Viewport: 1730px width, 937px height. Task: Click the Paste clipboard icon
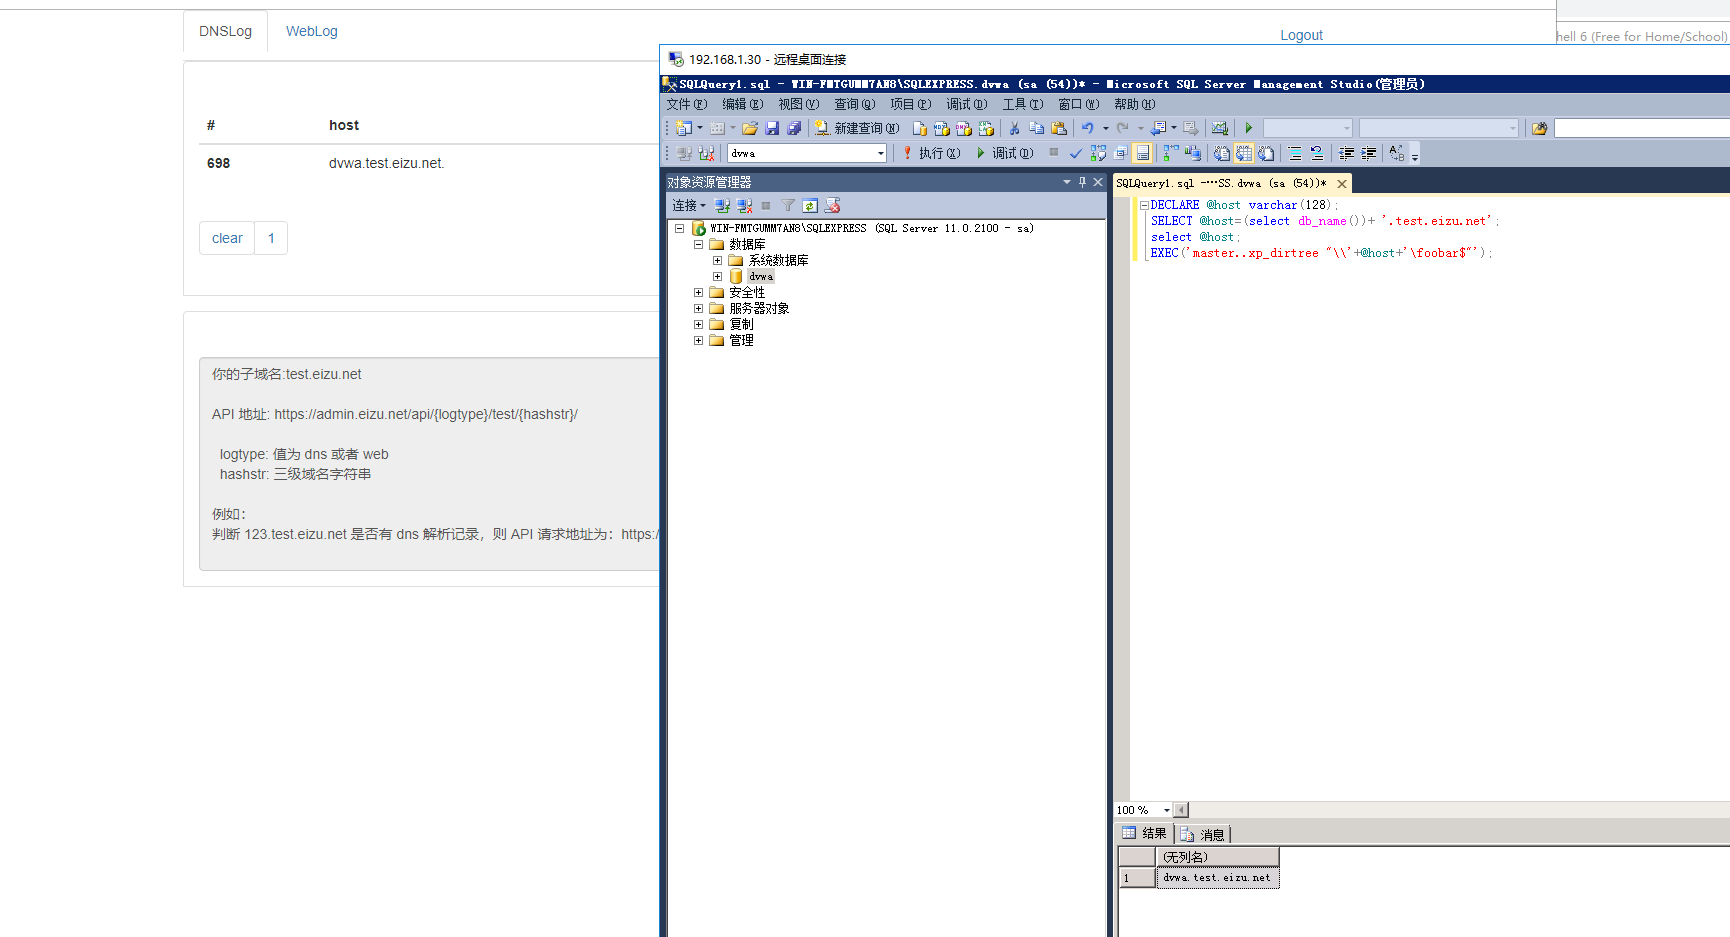[x=1059, y=128]
